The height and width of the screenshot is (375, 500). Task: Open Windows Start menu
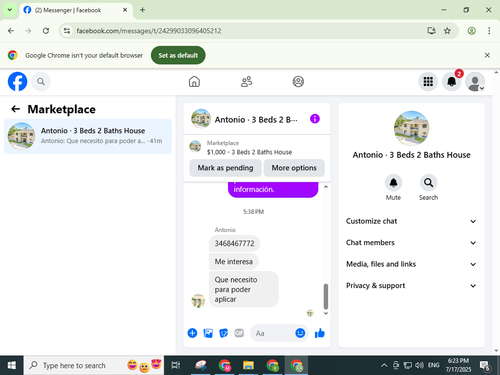coord(12,365)
